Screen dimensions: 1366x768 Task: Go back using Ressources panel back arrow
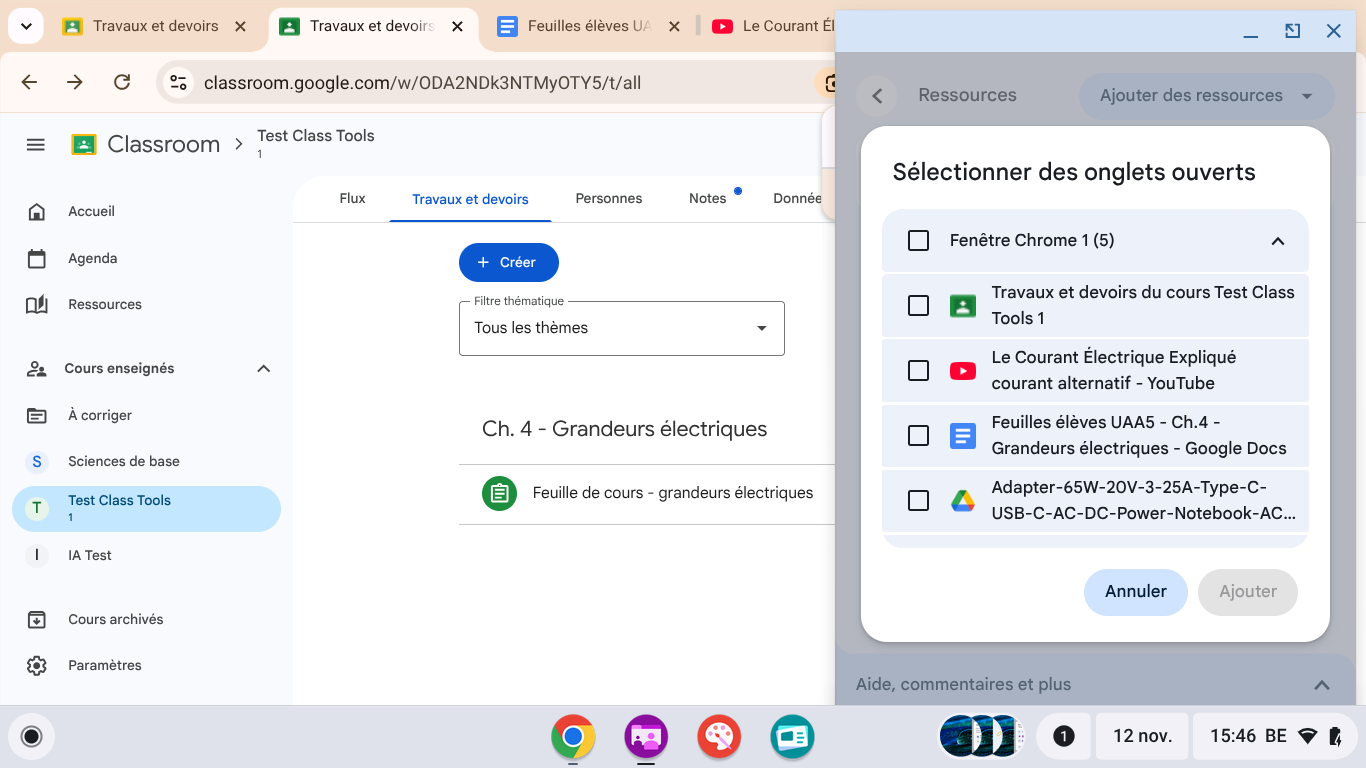[877, 96]
